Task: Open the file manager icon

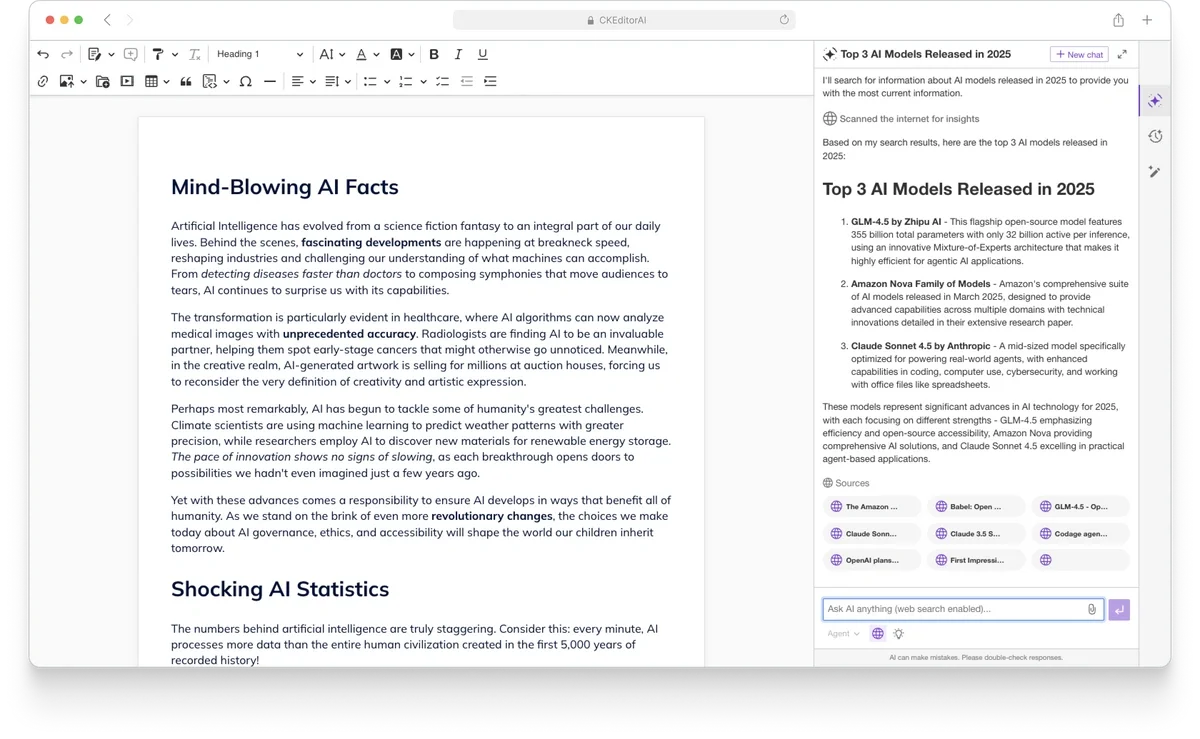Action: [103, 81]
